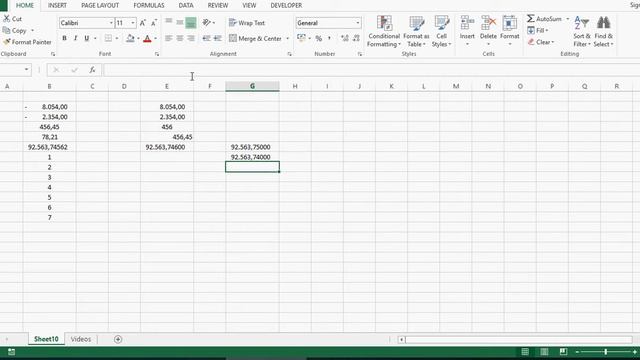The image size is (640, 360).
Task: Decrease decimal places
Action: coord(356,38)
